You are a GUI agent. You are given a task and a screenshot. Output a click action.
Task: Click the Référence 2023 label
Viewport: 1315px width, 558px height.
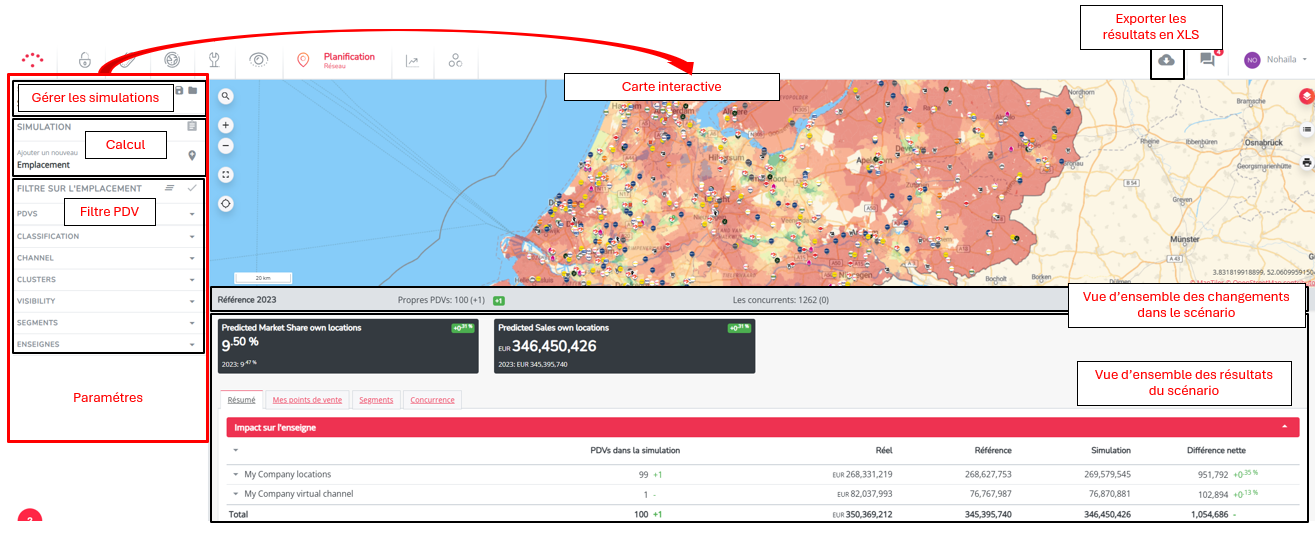coord(247,299)
